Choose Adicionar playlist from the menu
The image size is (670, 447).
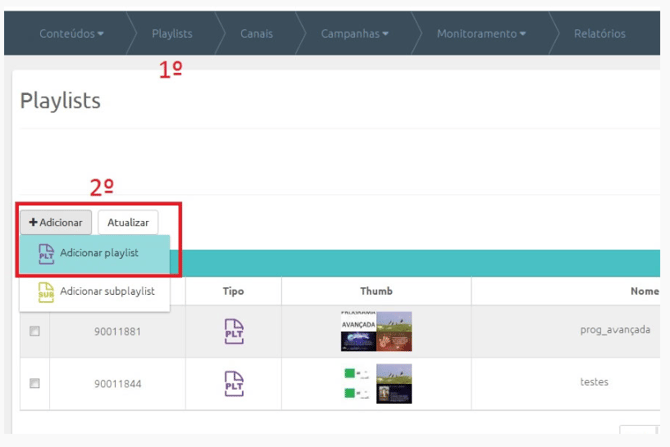click(x=99, y=253)
